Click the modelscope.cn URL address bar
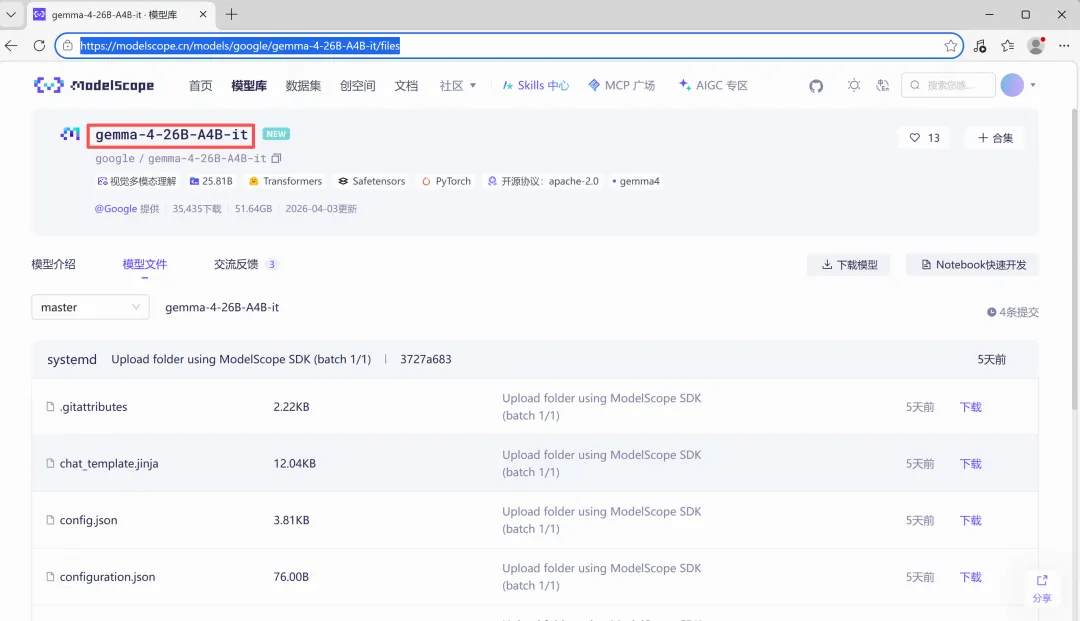The width and height of the screenshot is (1080, 621). [x=510, y=45]
